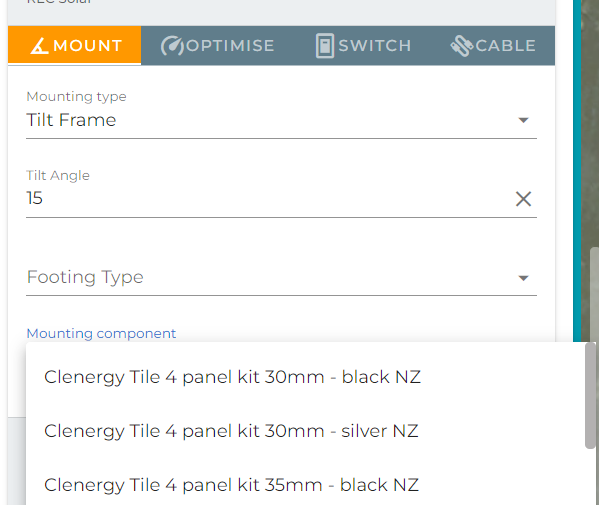Click the Switch device icon

point(325,46)
